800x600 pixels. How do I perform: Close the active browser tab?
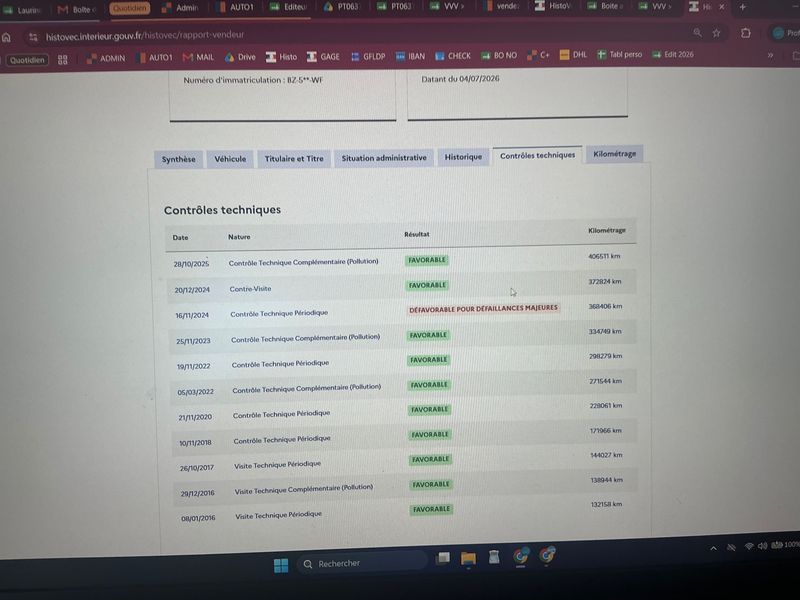721,7
